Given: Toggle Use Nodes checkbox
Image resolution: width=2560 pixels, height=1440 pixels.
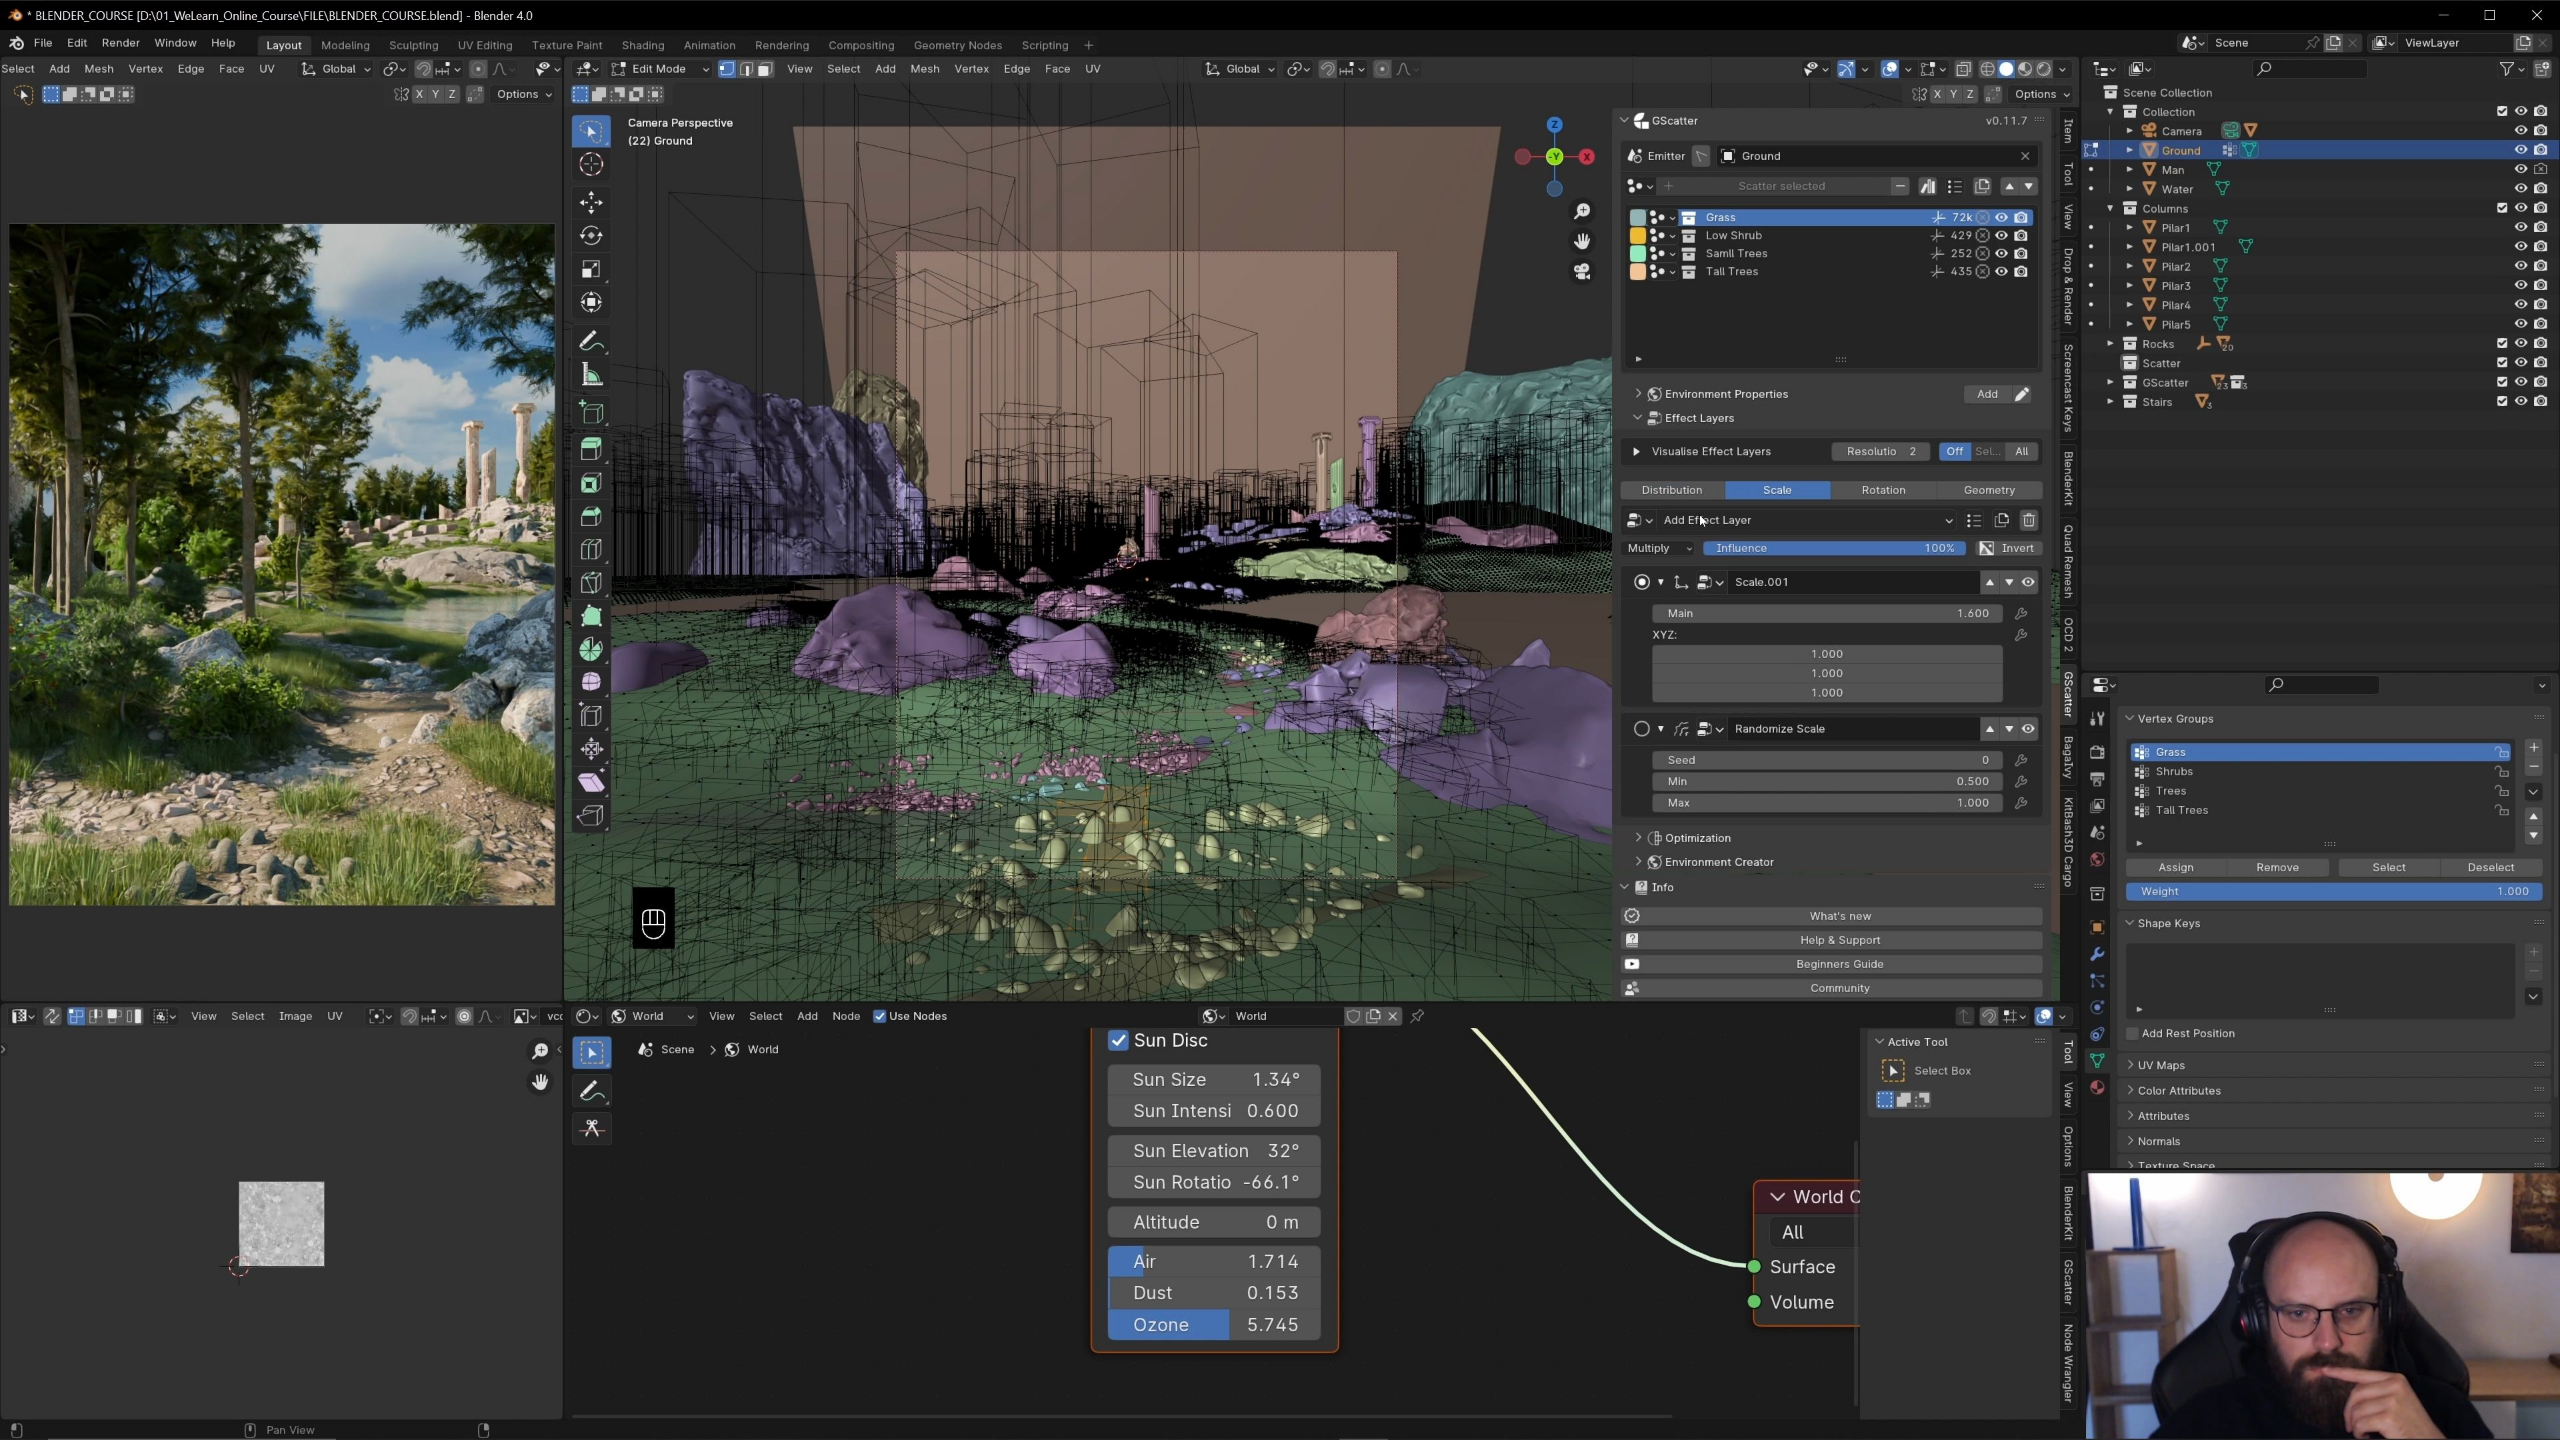Looking at the screenshot, I should pyautogui.click(x=880, y=1016).
